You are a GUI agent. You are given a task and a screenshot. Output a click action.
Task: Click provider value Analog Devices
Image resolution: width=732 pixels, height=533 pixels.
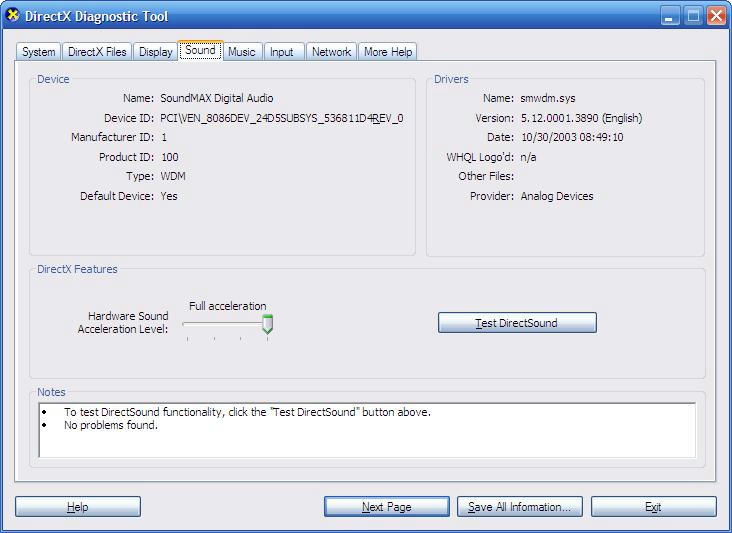tap(557, 196)
